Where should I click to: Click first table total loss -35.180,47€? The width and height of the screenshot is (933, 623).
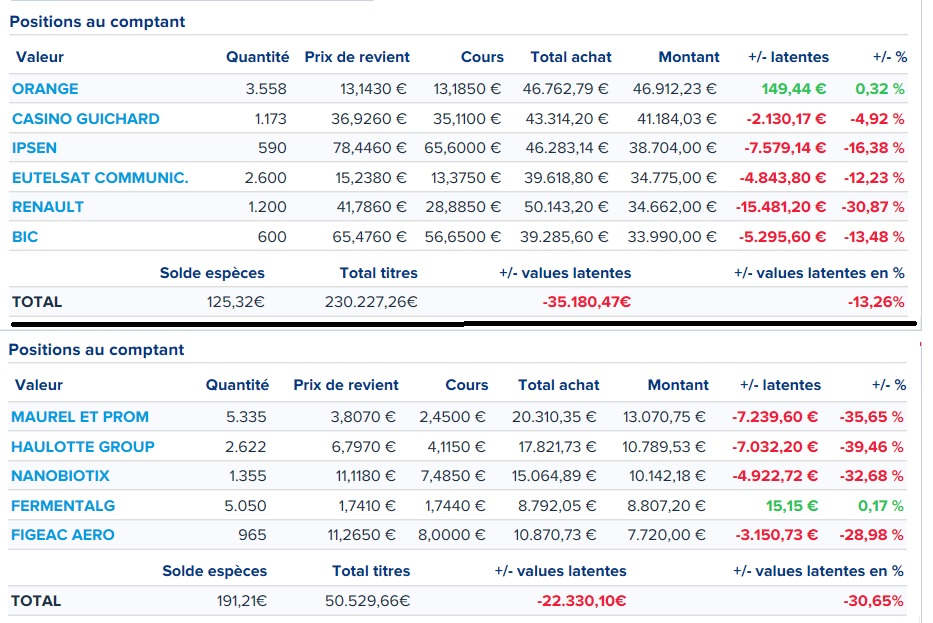[x=587, y=302]
